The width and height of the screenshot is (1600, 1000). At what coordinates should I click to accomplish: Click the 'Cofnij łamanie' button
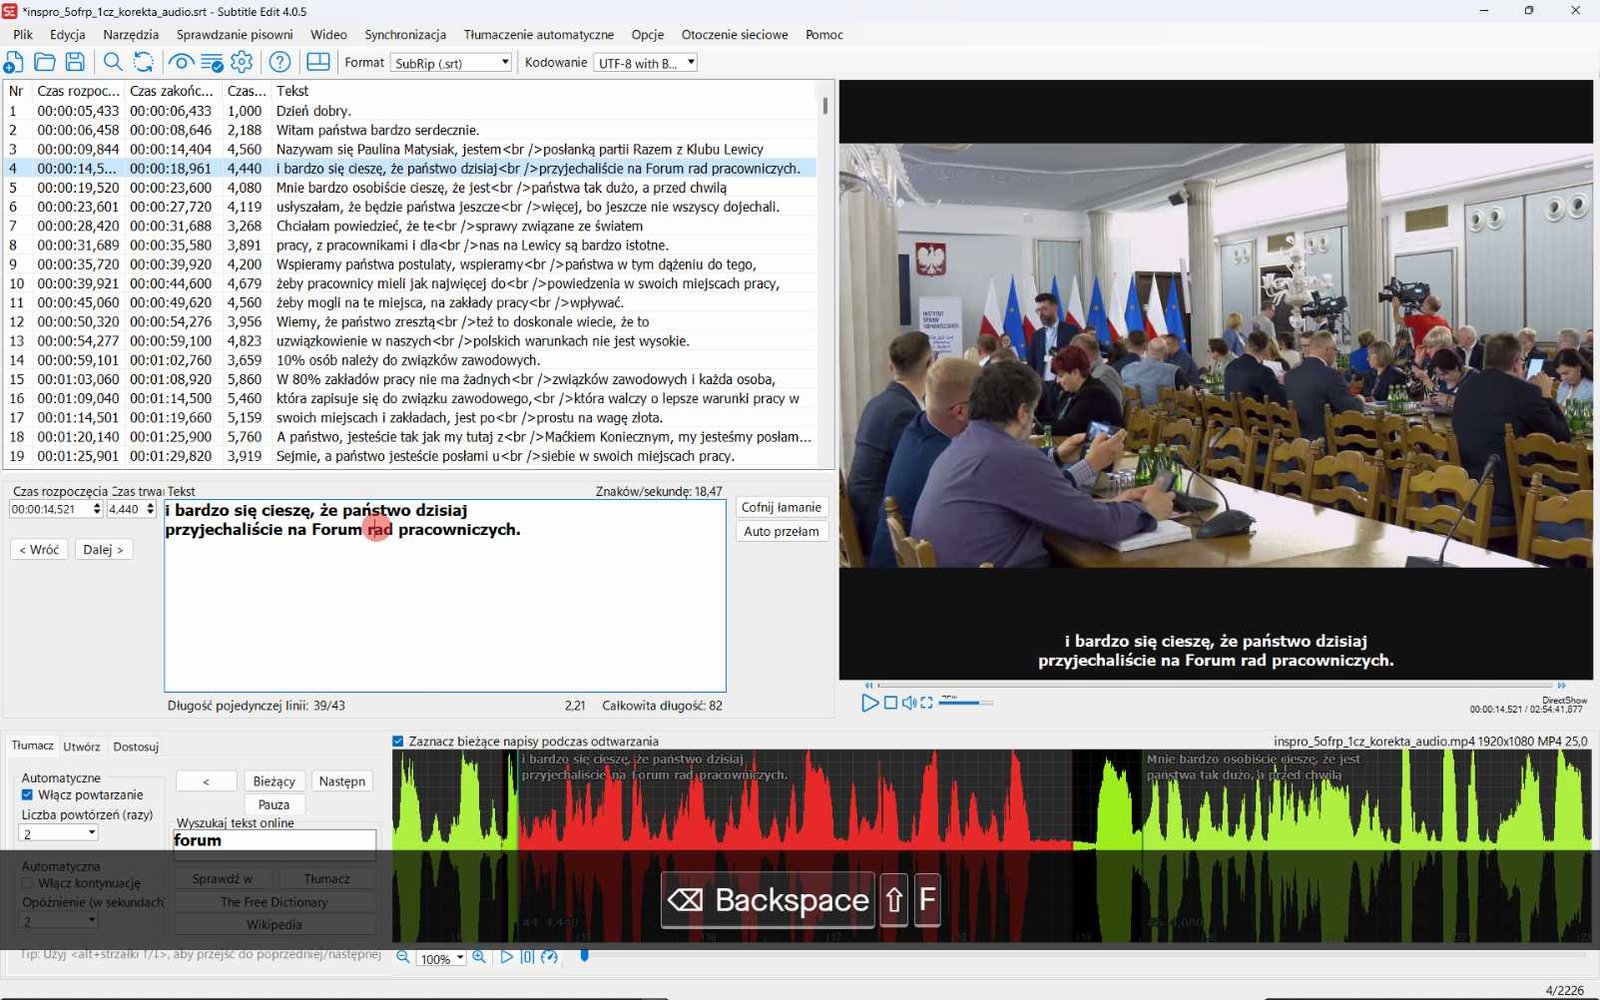click(781, 507)
